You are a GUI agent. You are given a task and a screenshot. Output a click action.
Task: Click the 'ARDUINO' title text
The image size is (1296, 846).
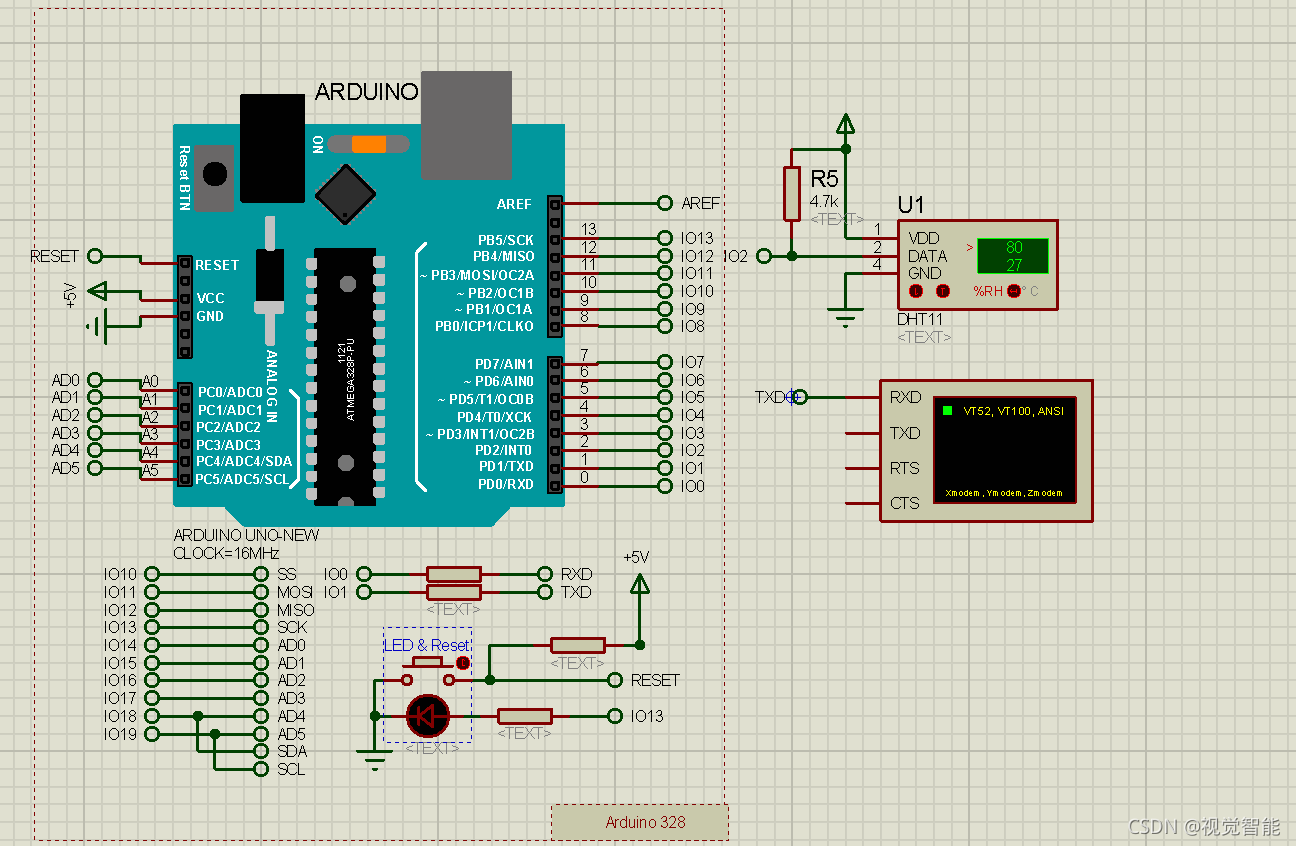coord(366,92)
